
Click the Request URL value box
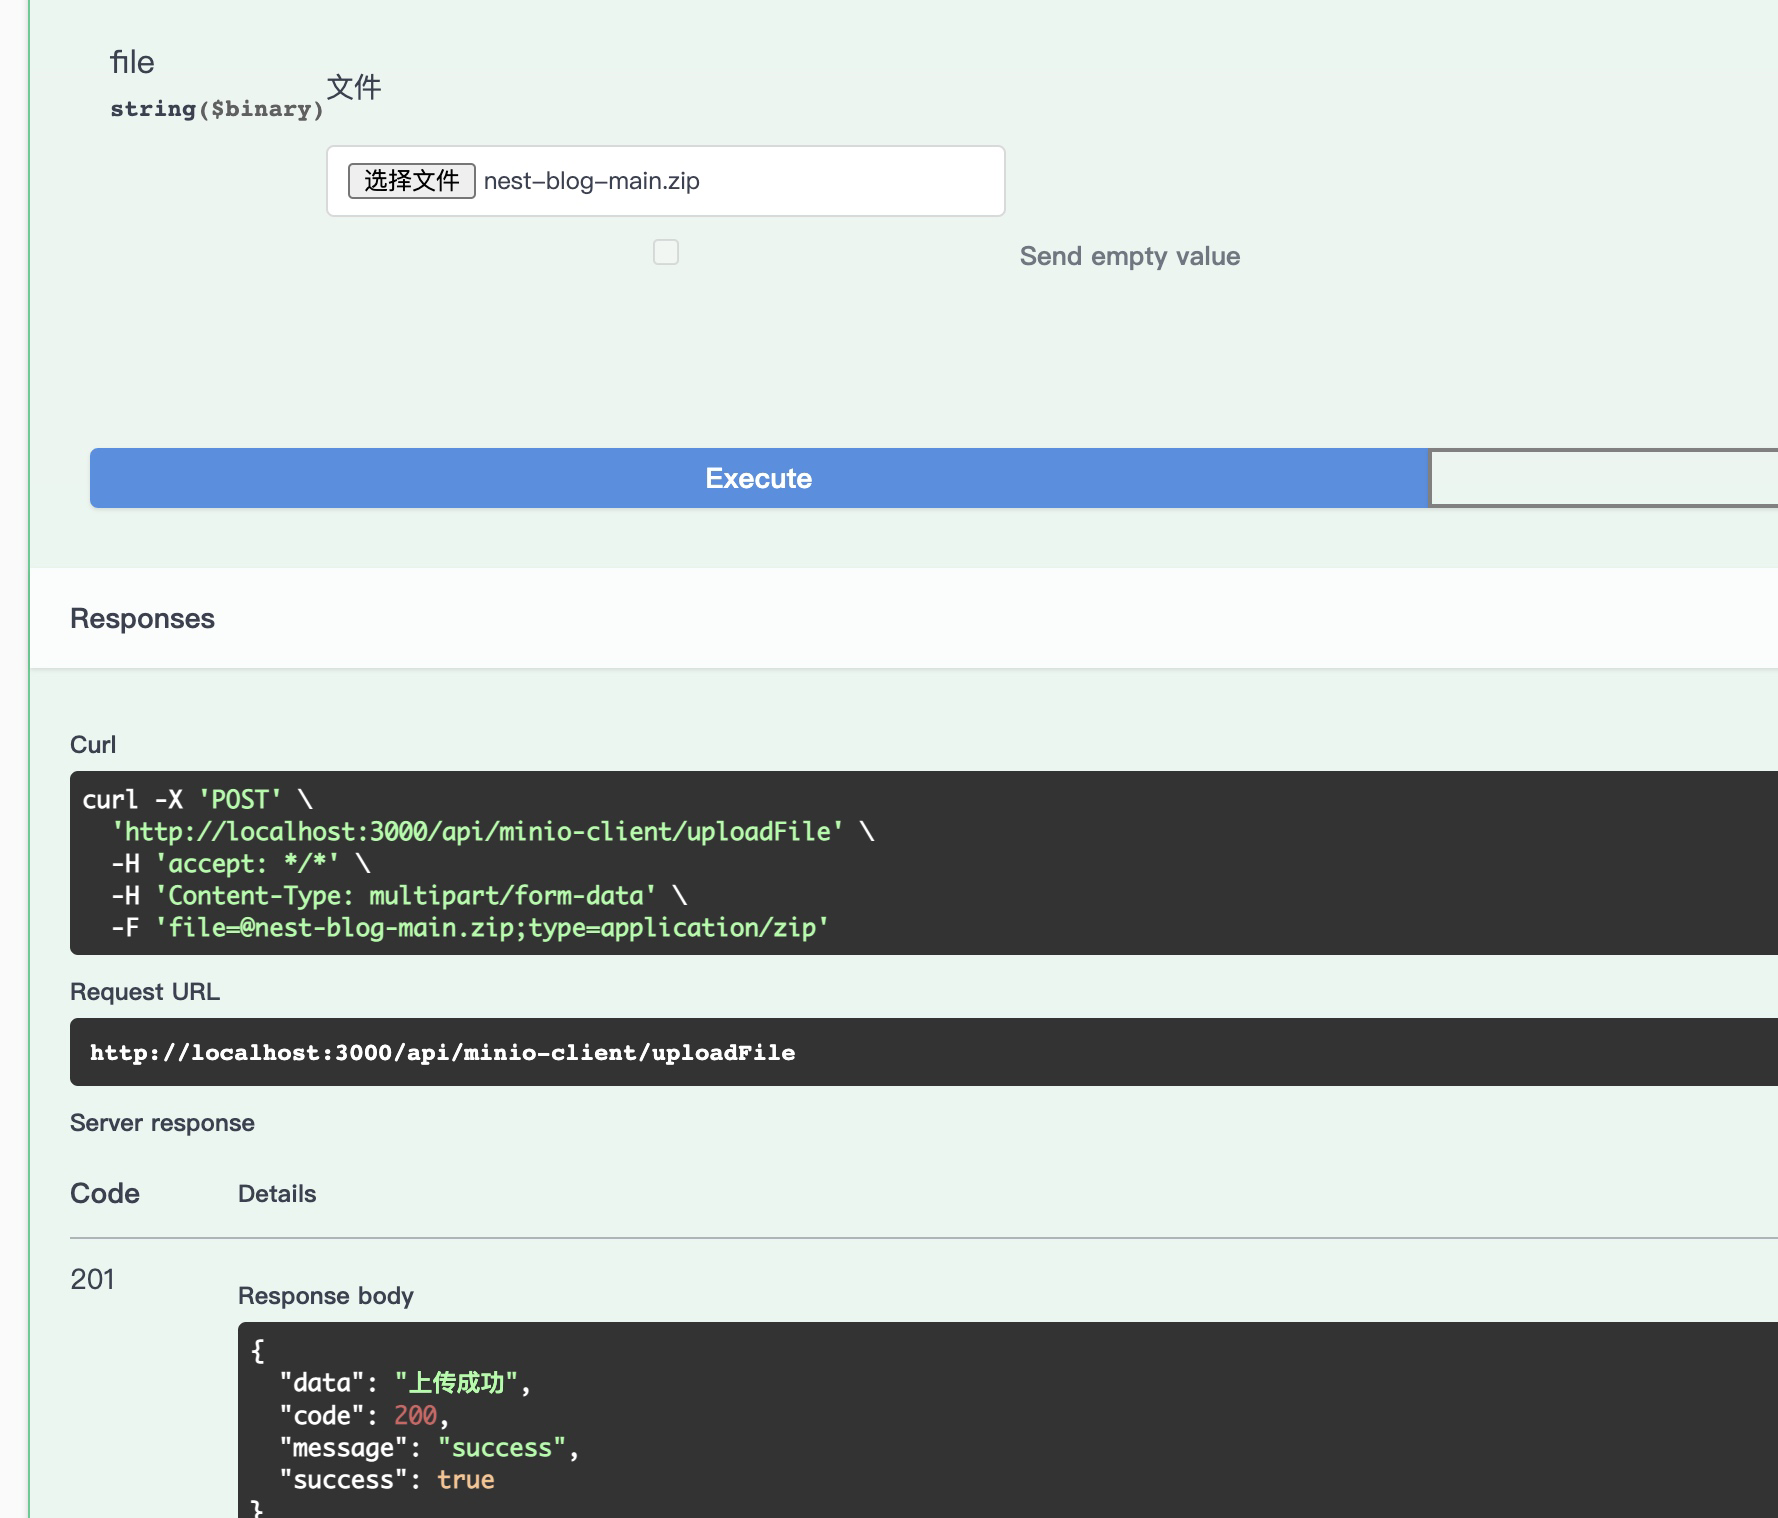924,1052
